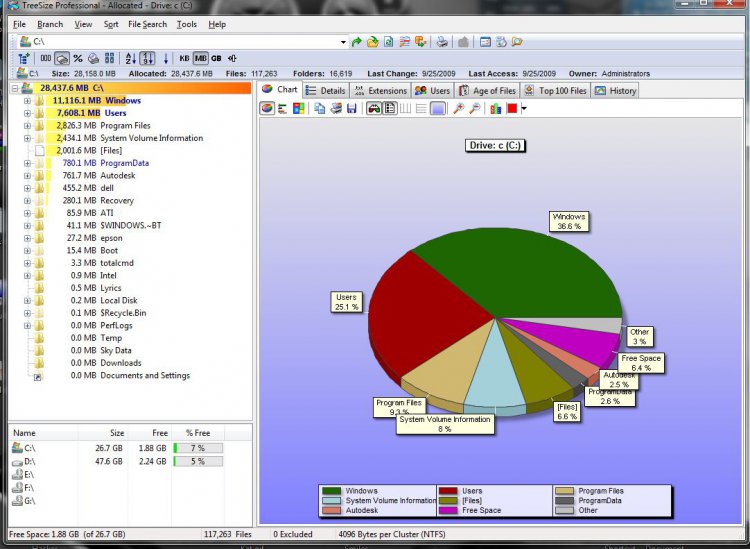The width and height of the screenshot is (750, 549).
Task: Switch size units to MB
Action: tap(200, 58)
